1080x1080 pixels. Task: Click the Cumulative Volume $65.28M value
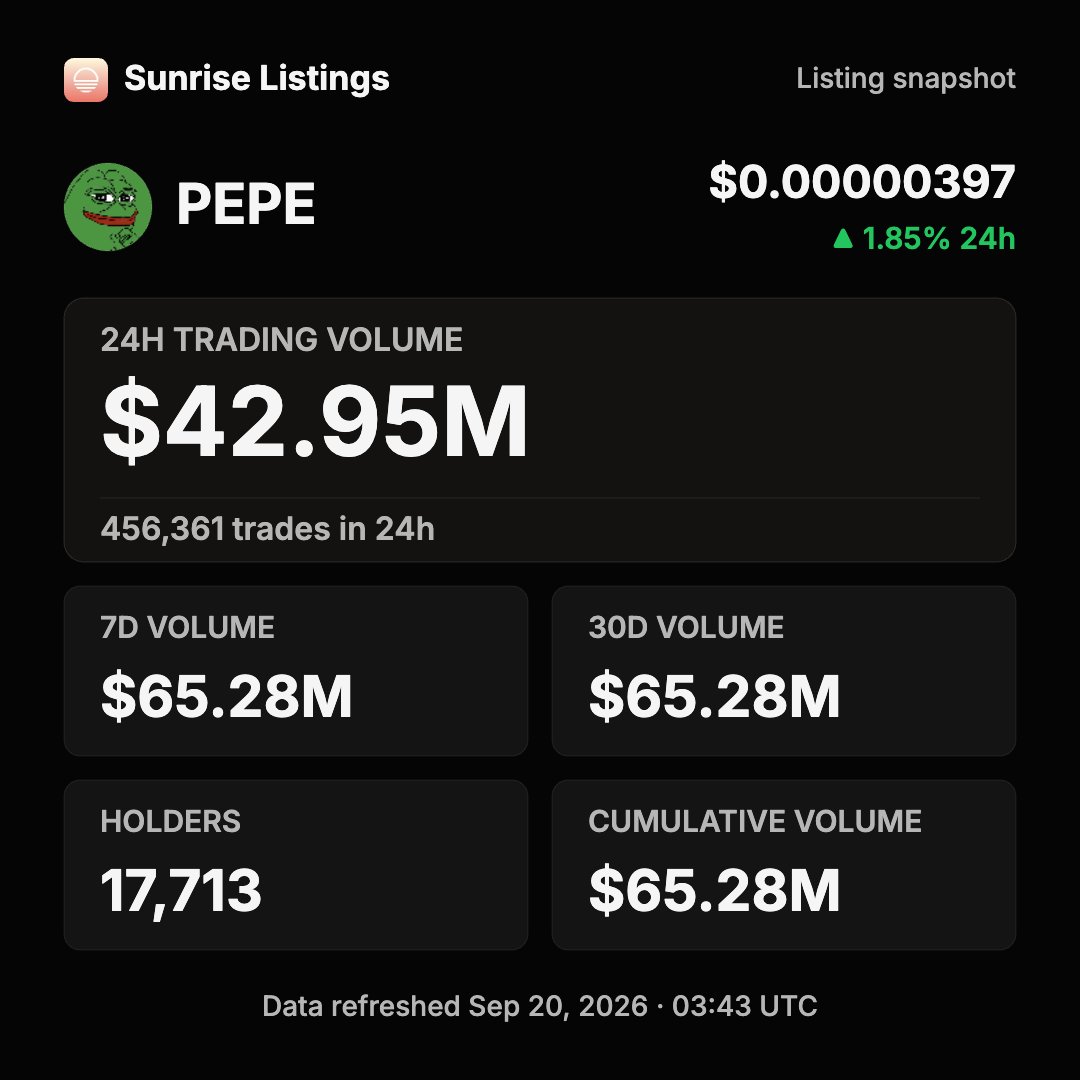[714, 890]
